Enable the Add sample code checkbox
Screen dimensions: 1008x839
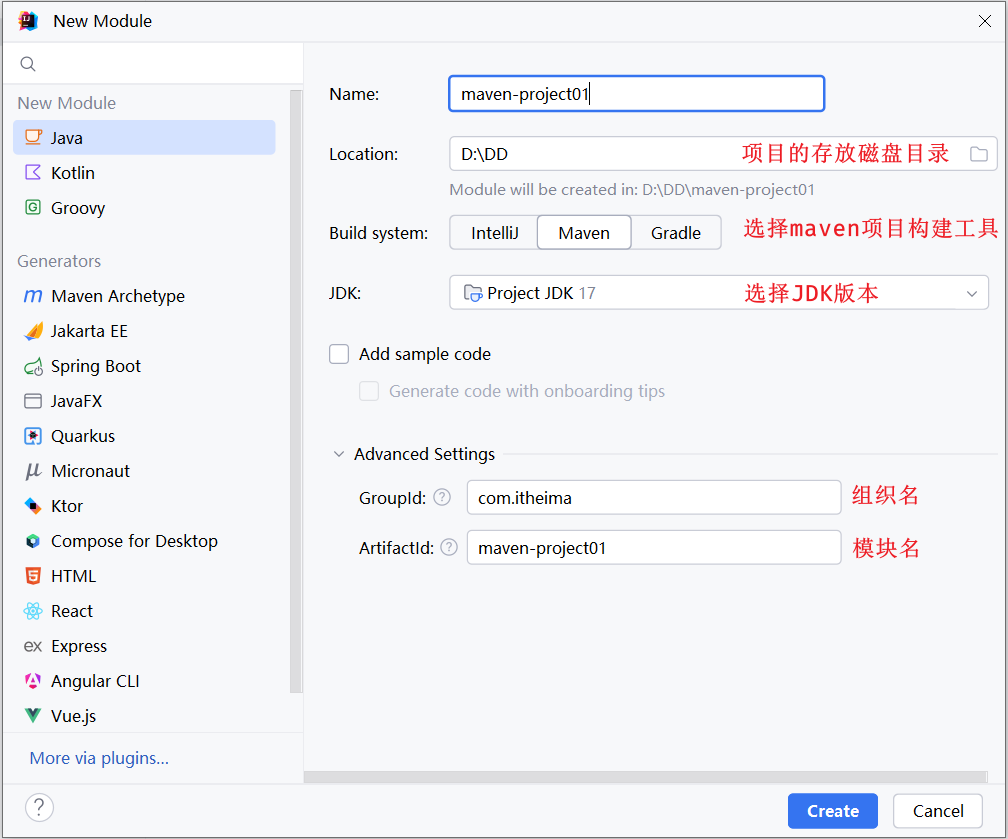(x=339, y=354)
